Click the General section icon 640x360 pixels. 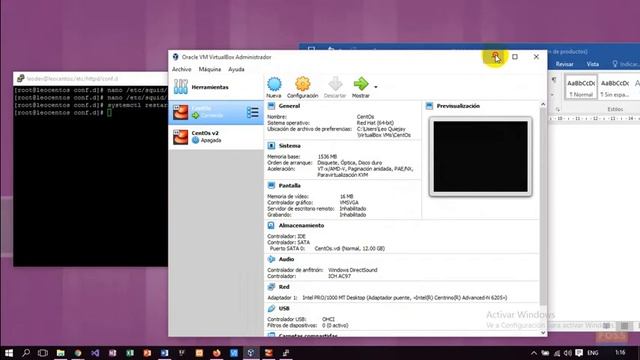pyautogui.click(x=271, y=106)
